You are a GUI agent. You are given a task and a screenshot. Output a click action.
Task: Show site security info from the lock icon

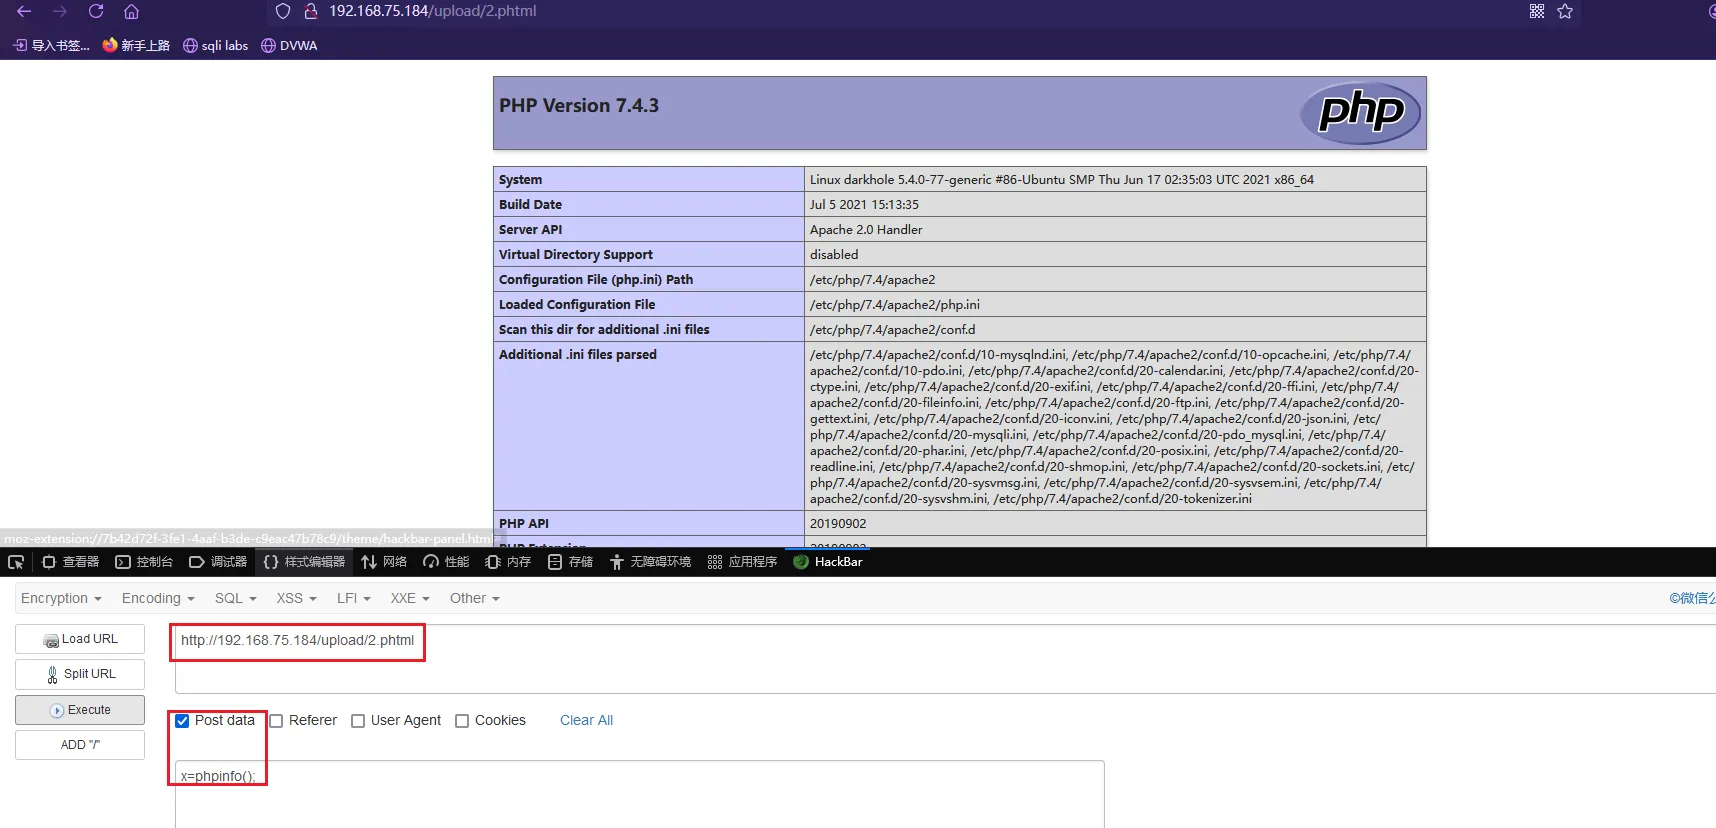pos(311,11)
